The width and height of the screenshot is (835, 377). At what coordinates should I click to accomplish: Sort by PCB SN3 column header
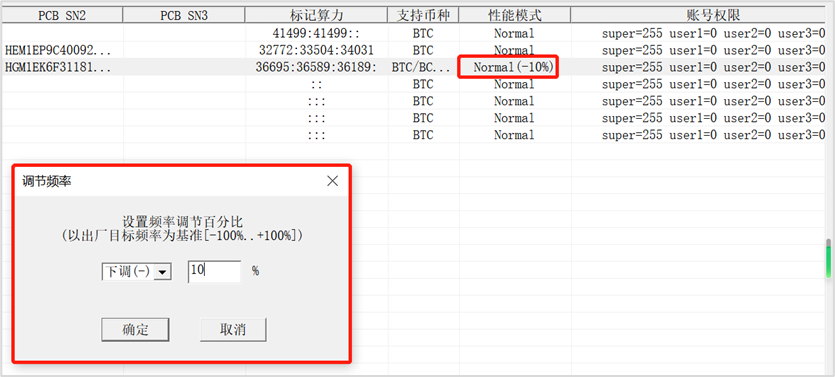(x=184, y=15)
